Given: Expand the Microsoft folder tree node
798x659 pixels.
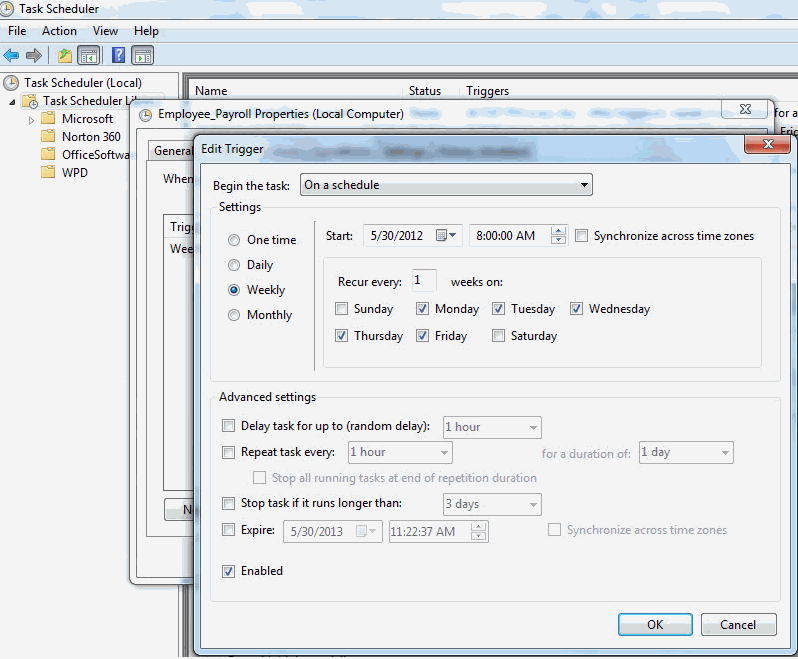Looking at the screenshot, I should tap(31, 119).
